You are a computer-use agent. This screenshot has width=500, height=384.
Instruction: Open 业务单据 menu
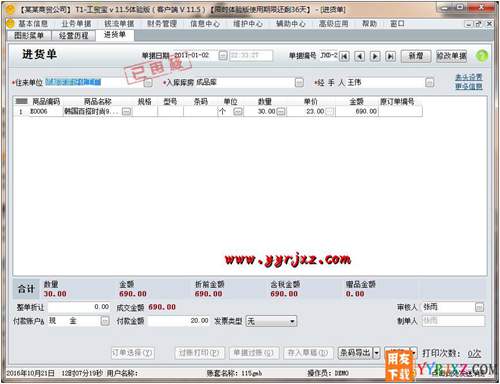76,24
